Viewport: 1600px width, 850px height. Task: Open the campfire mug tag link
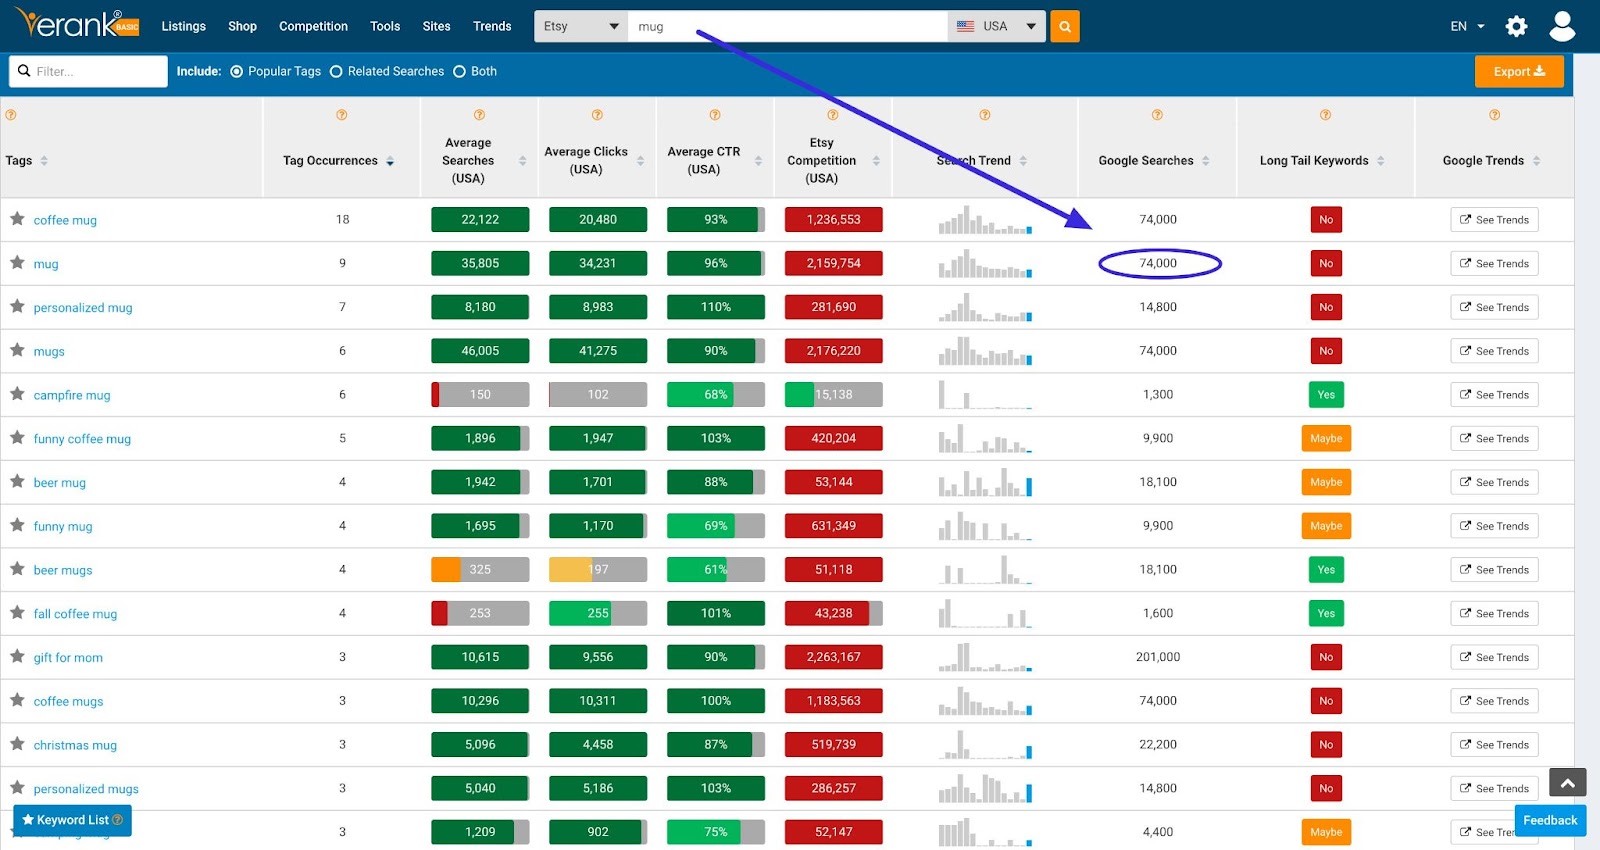point(72,395)
